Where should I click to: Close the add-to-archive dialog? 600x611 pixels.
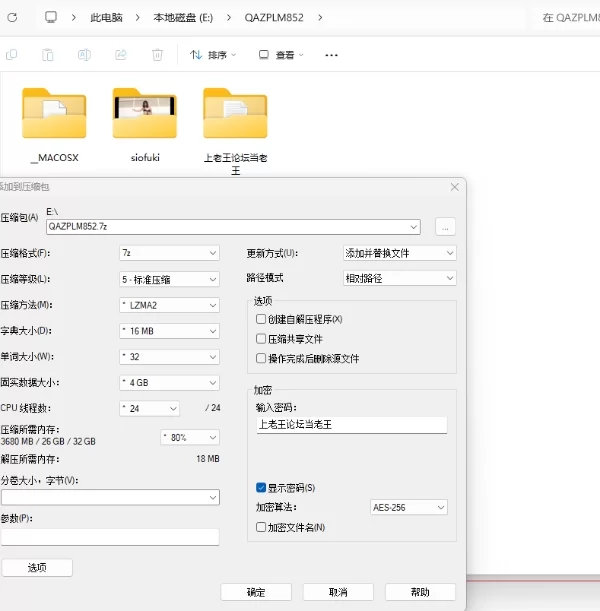click(x=454, y=187)
